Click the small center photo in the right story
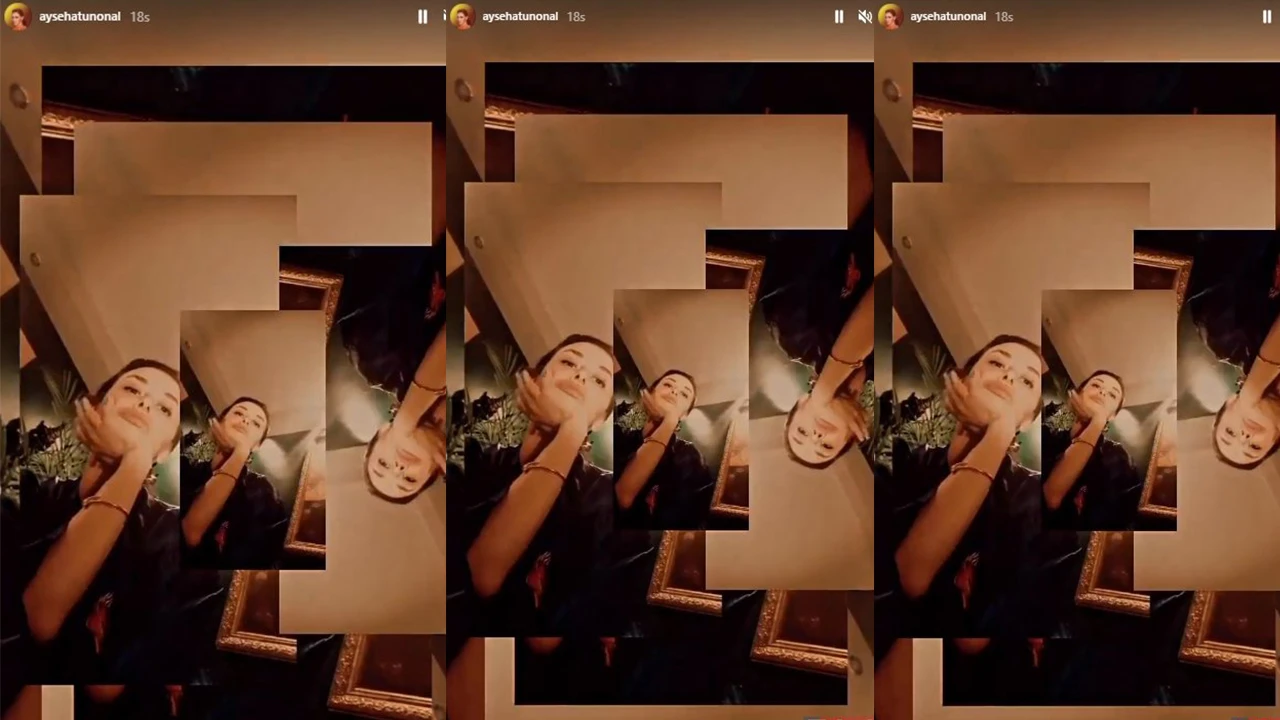Image resolution: width=1280 pixels, height=720 pixels. point(1108,410)
